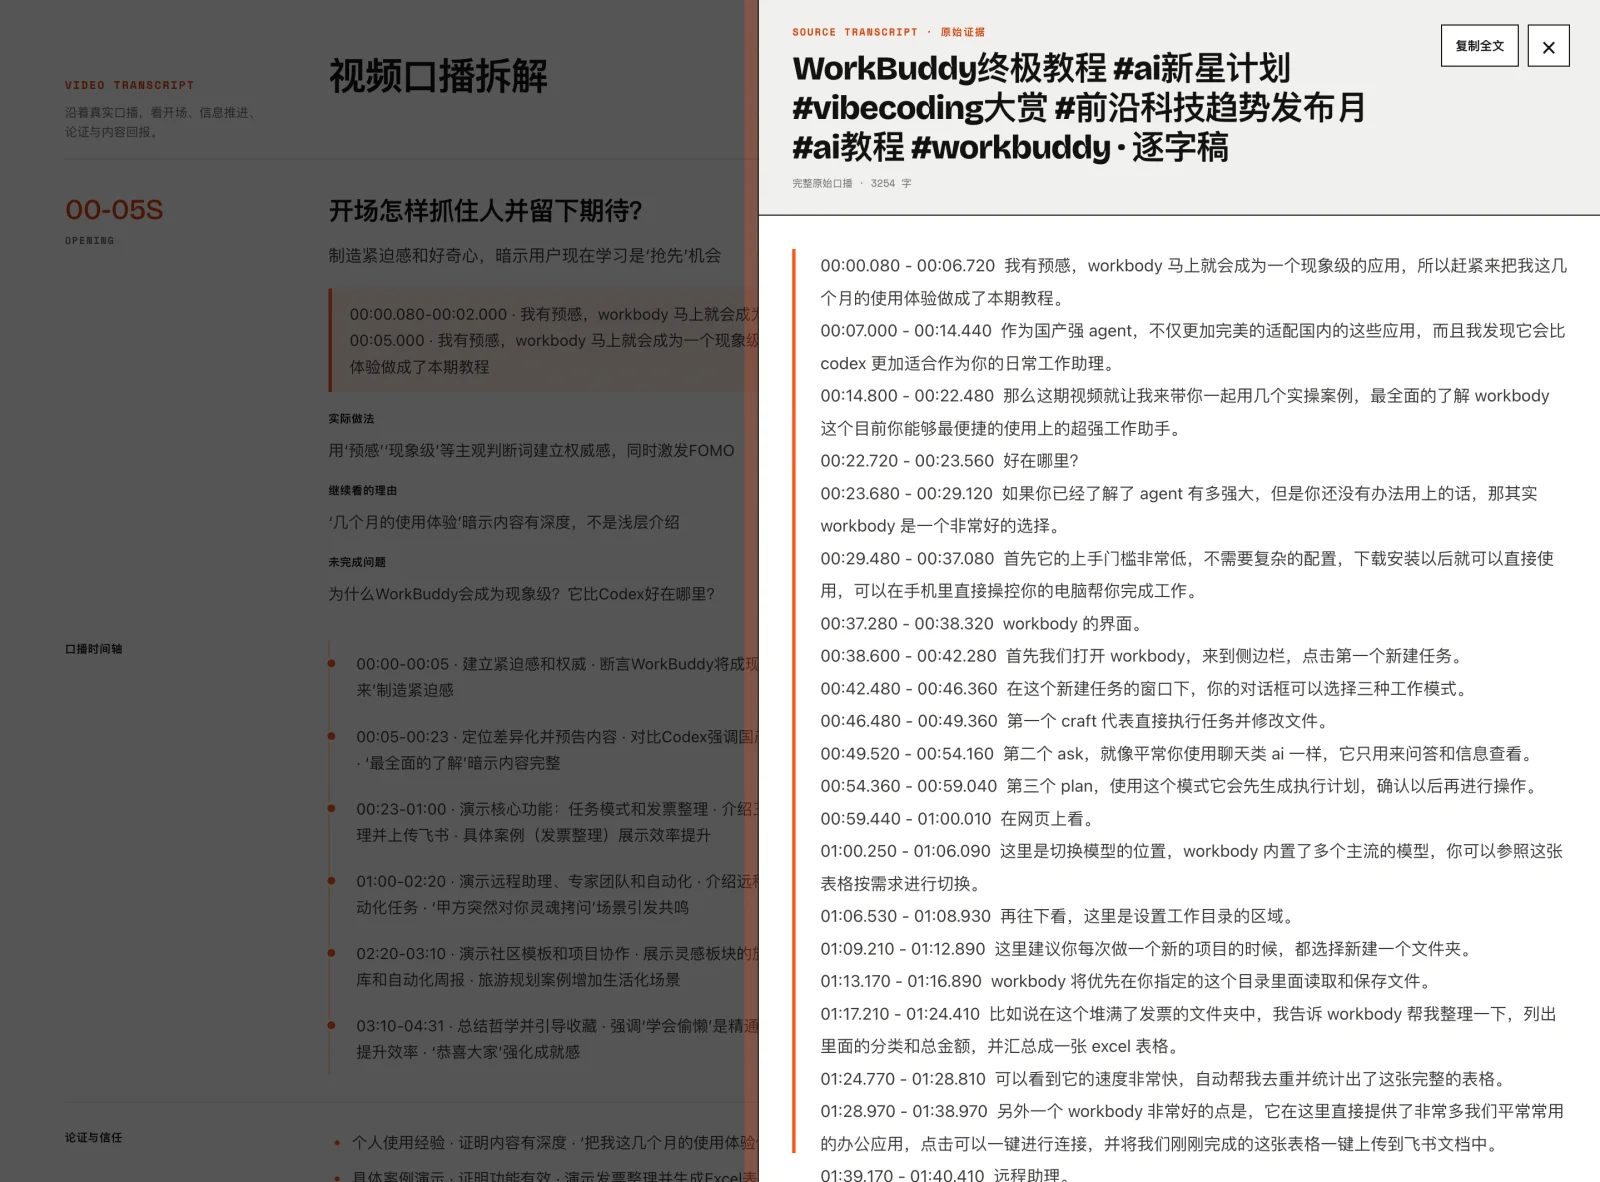Click transcript line starting 00:38.600 - 00:42.280
The height and width of the screenshot is (1182, 1600).
pos(1144,656)
